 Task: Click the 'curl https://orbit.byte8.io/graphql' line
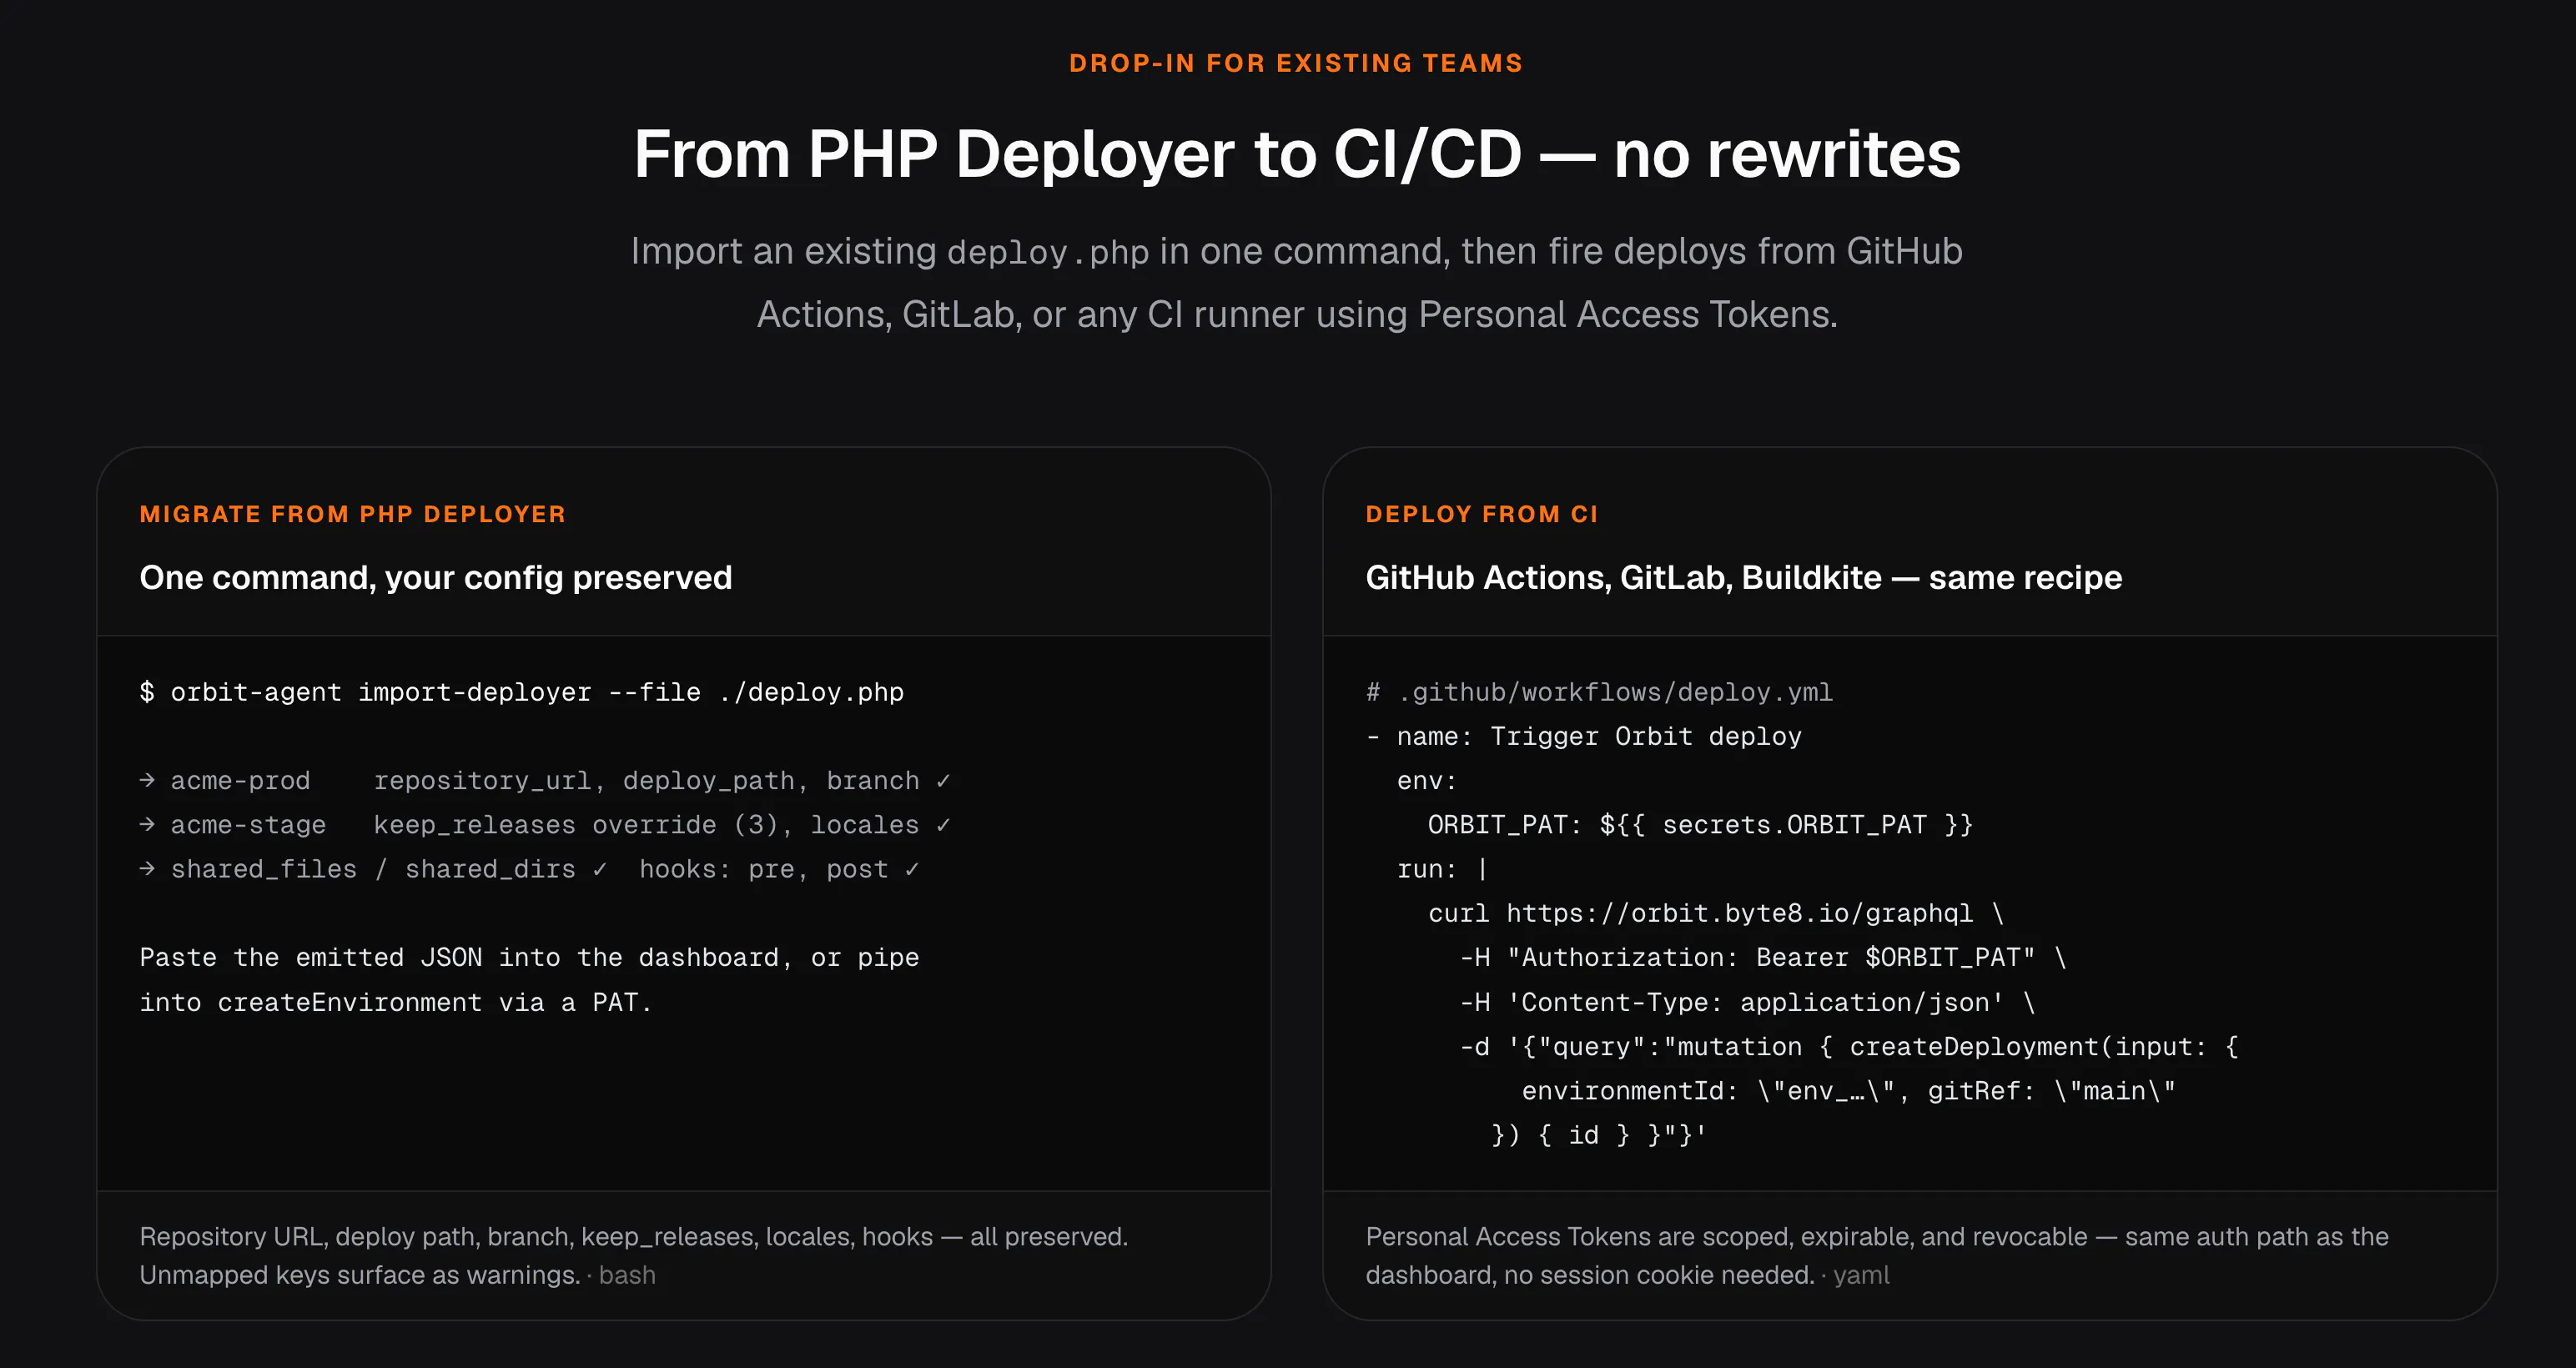click(1716, 914)
